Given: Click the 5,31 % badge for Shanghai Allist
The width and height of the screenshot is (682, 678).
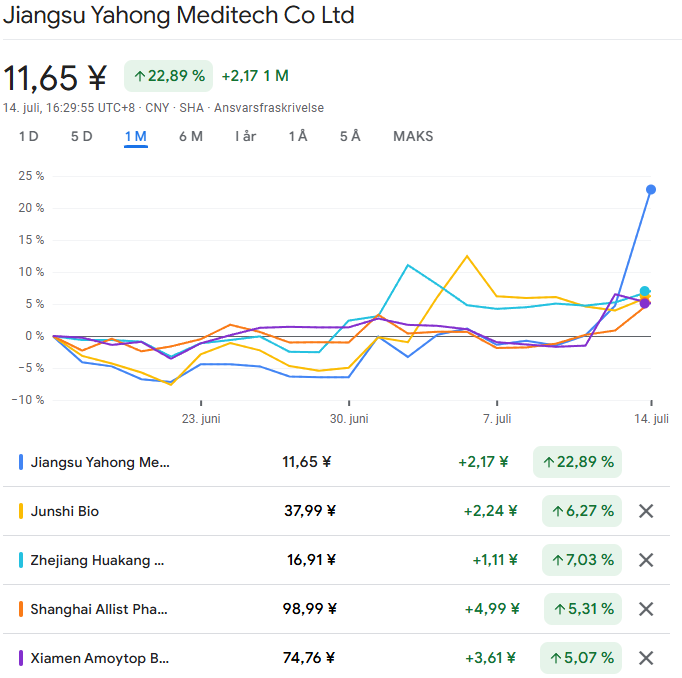Looking at the screenshot, I should click(x=583, y=609).
